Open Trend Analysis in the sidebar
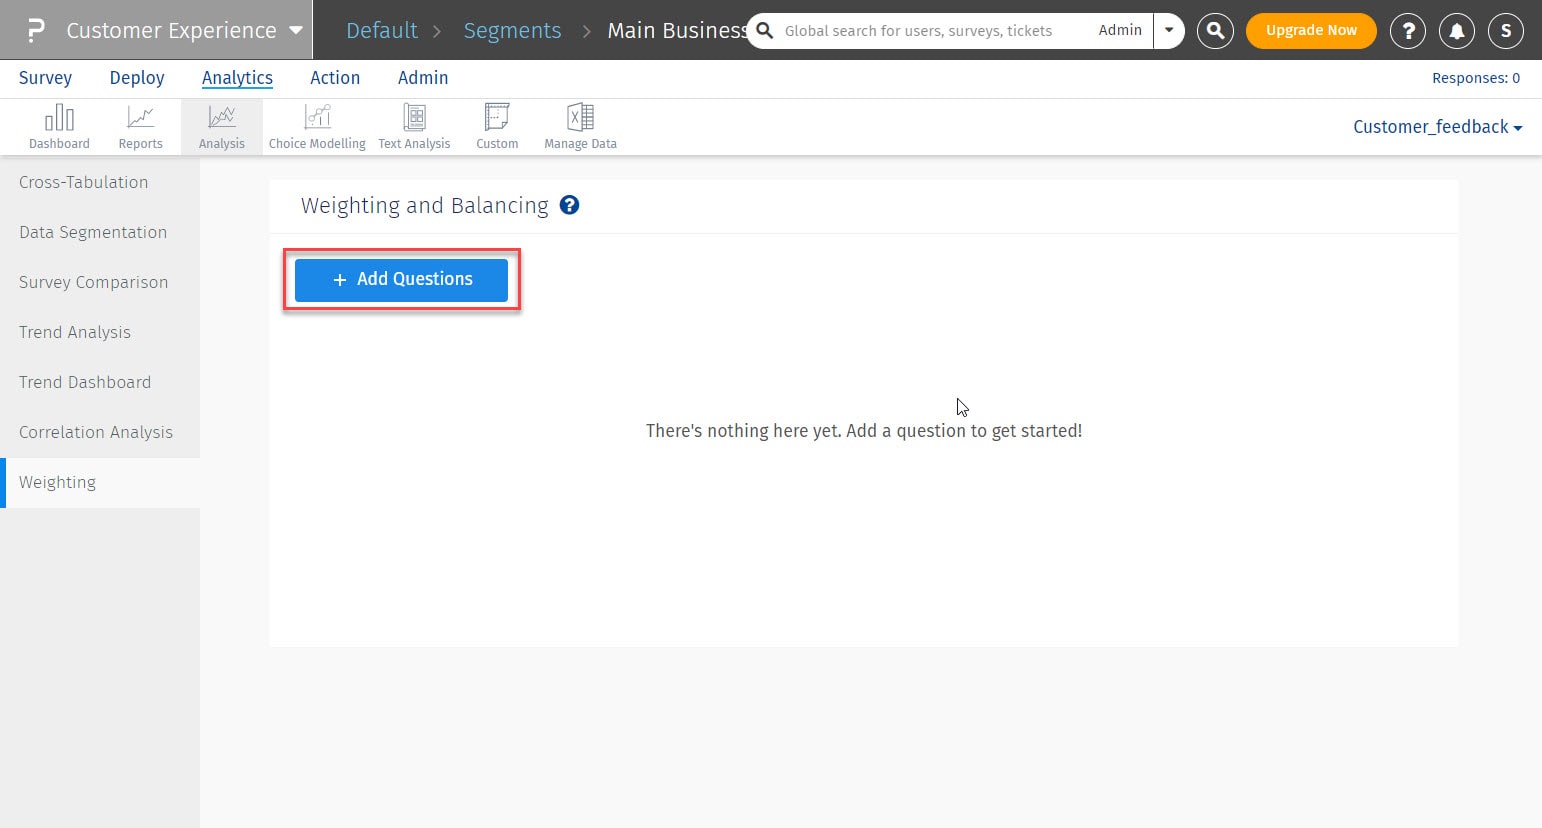Image resolution: width=1542 pixels, height=828 pixels. click(x=100, y=332)
